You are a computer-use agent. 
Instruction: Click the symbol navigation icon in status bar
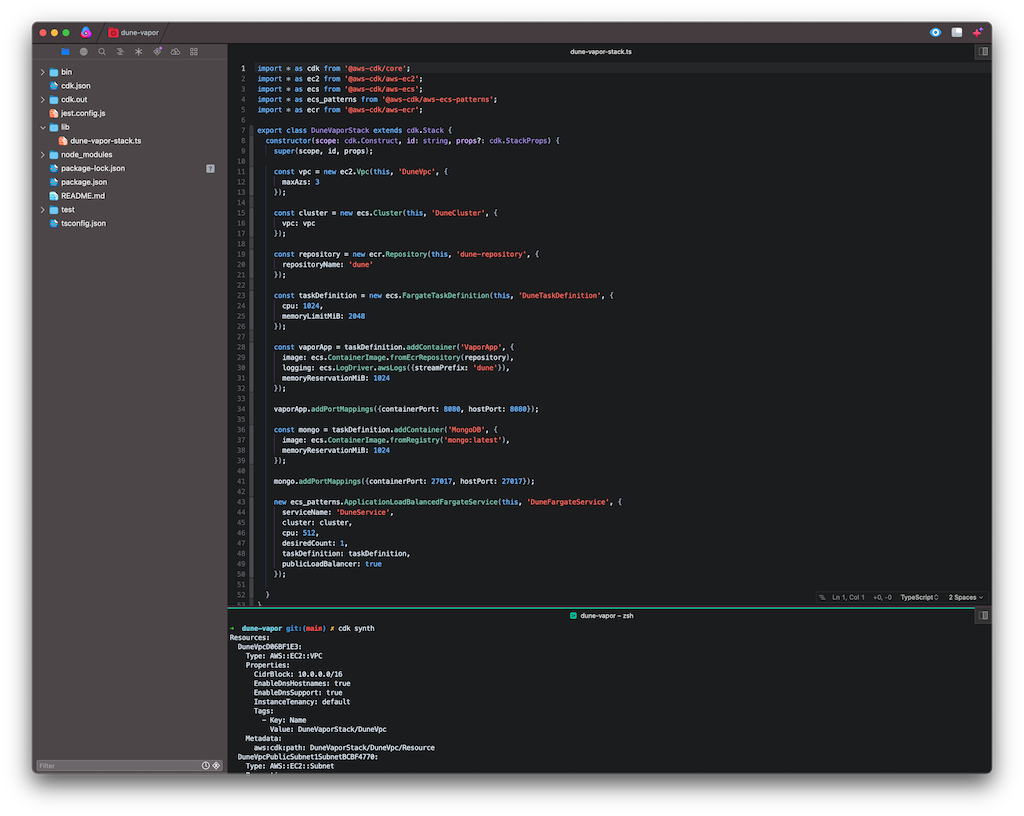pos(822,597)
